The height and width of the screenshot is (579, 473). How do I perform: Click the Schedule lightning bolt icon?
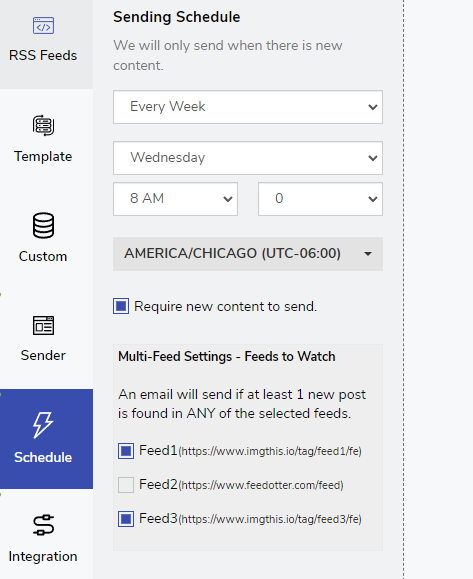click(x=43, y=425)
